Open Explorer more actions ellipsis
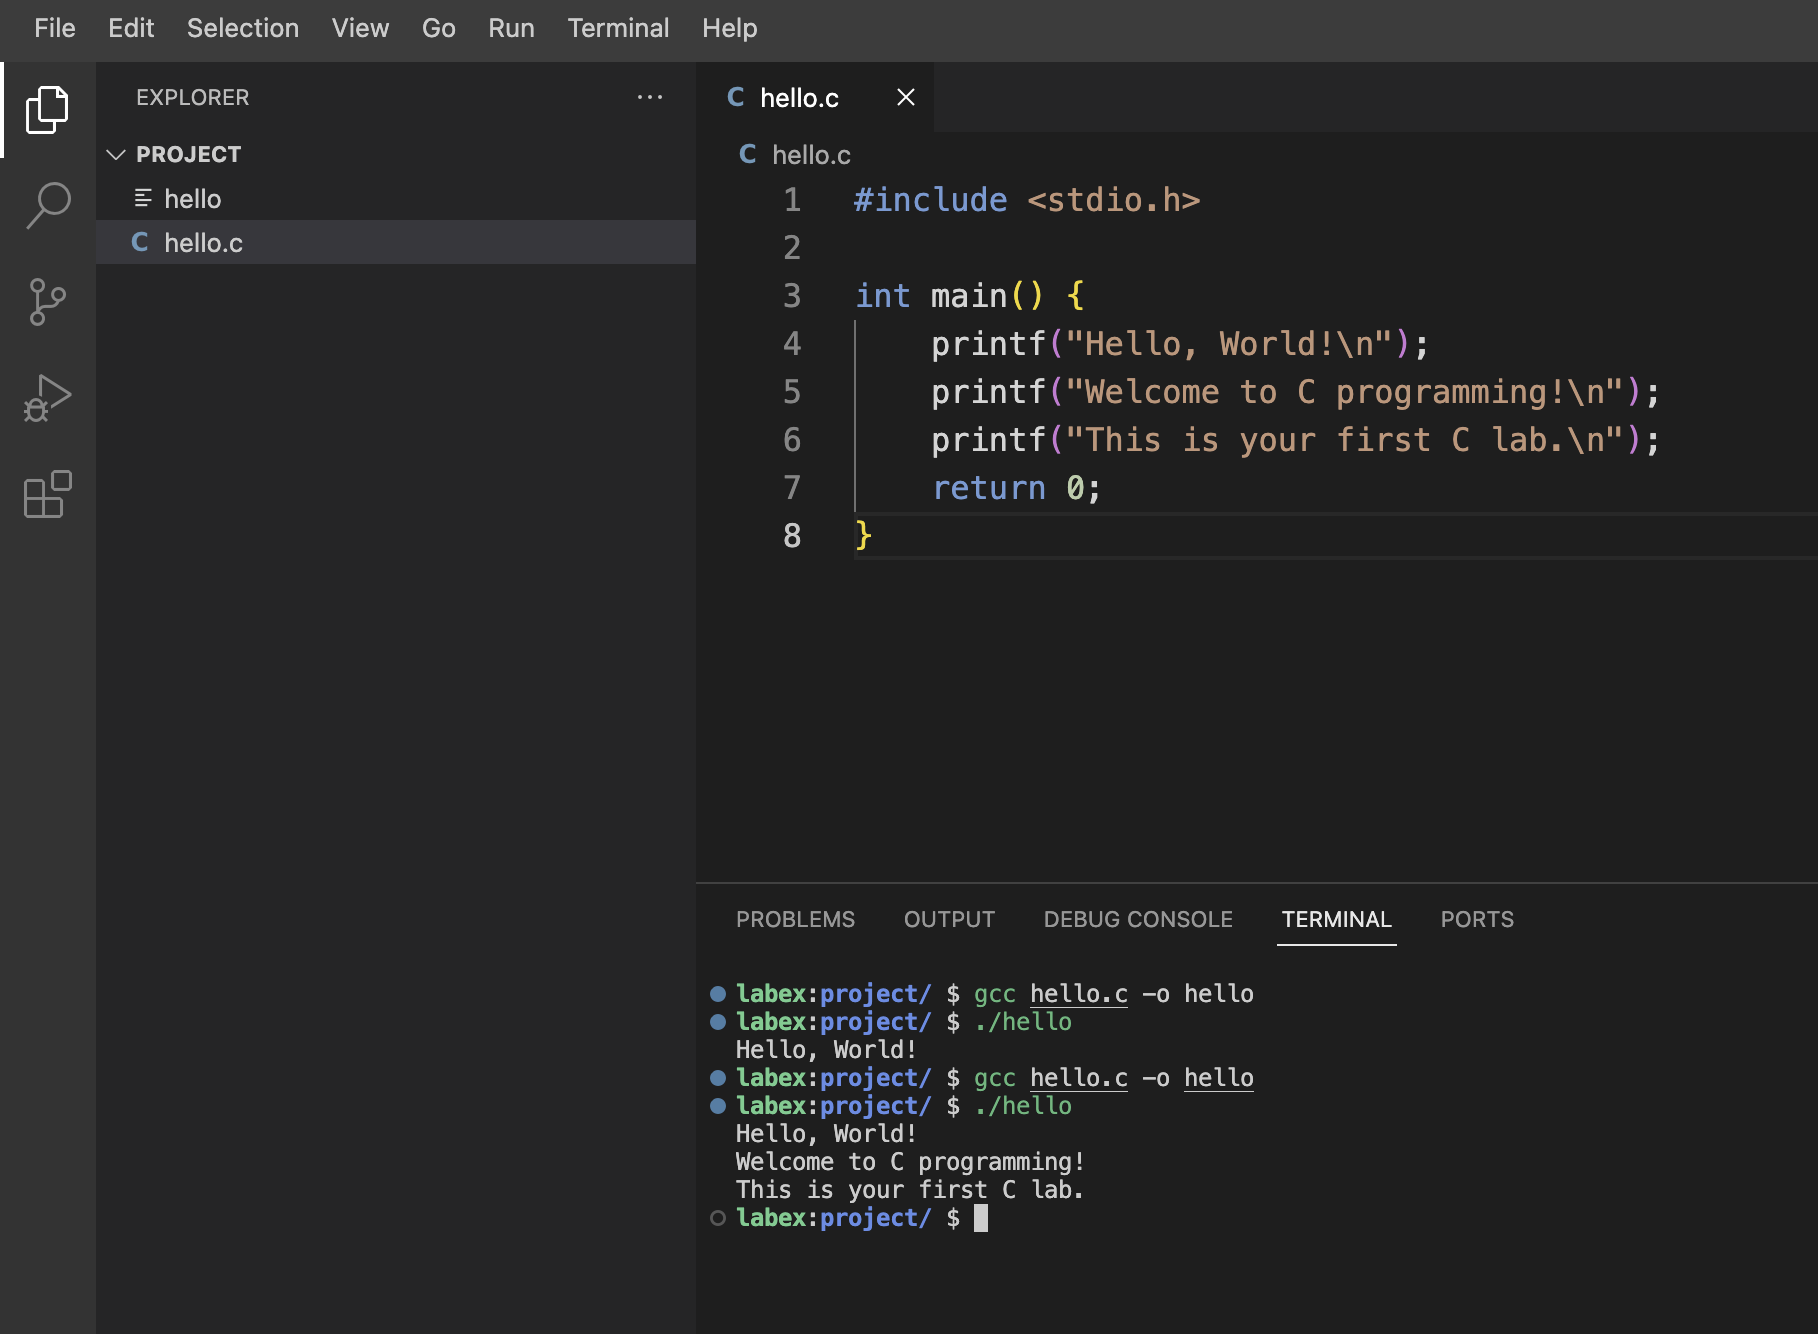This screenshot has height=1334, width=1818. click(x=650, y=97)
